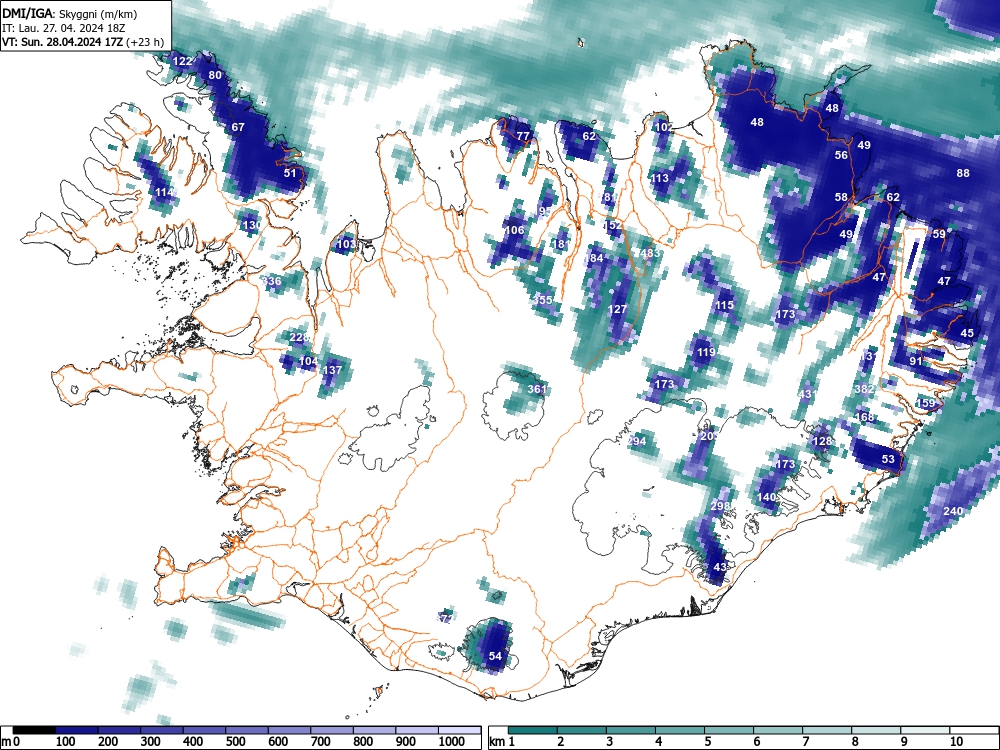Image resolution: width=1000 pixels, height=750 pixels.
Task: Click the map value 119
Action: 706,352
